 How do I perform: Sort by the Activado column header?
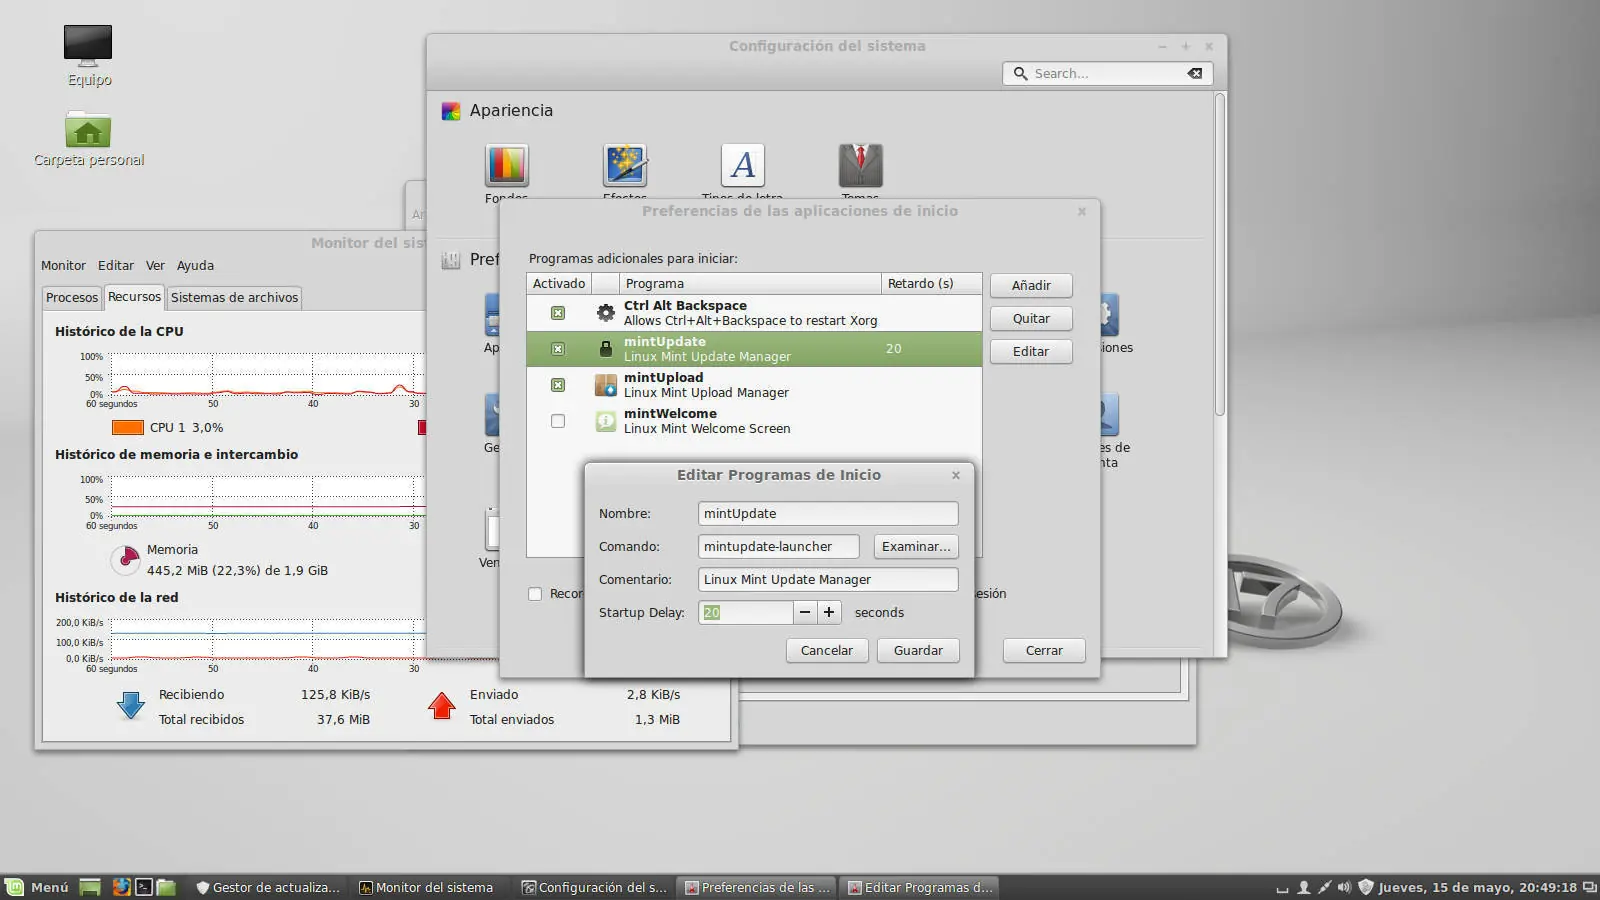pos(559,283)
